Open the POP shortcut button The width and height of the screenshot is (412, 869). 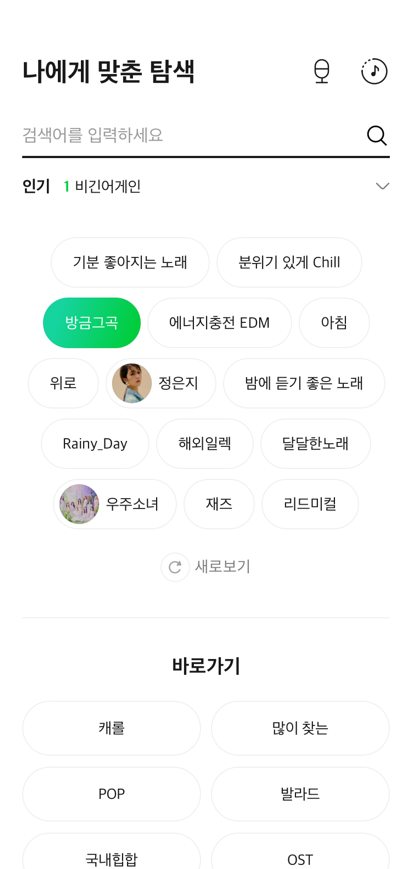[111, 794]
